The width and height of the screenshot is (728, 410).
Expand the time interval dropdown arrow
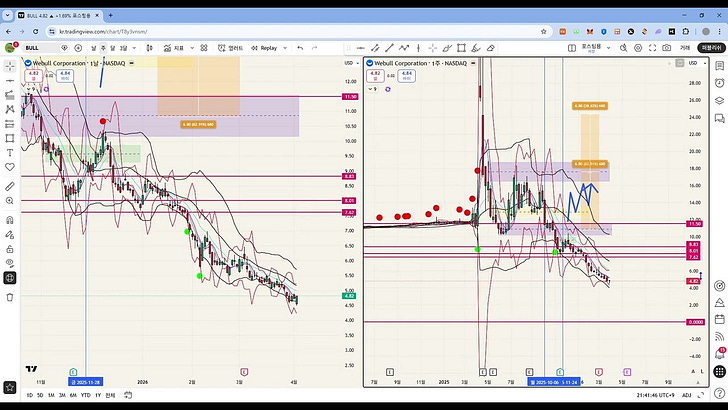click(135, 48)
